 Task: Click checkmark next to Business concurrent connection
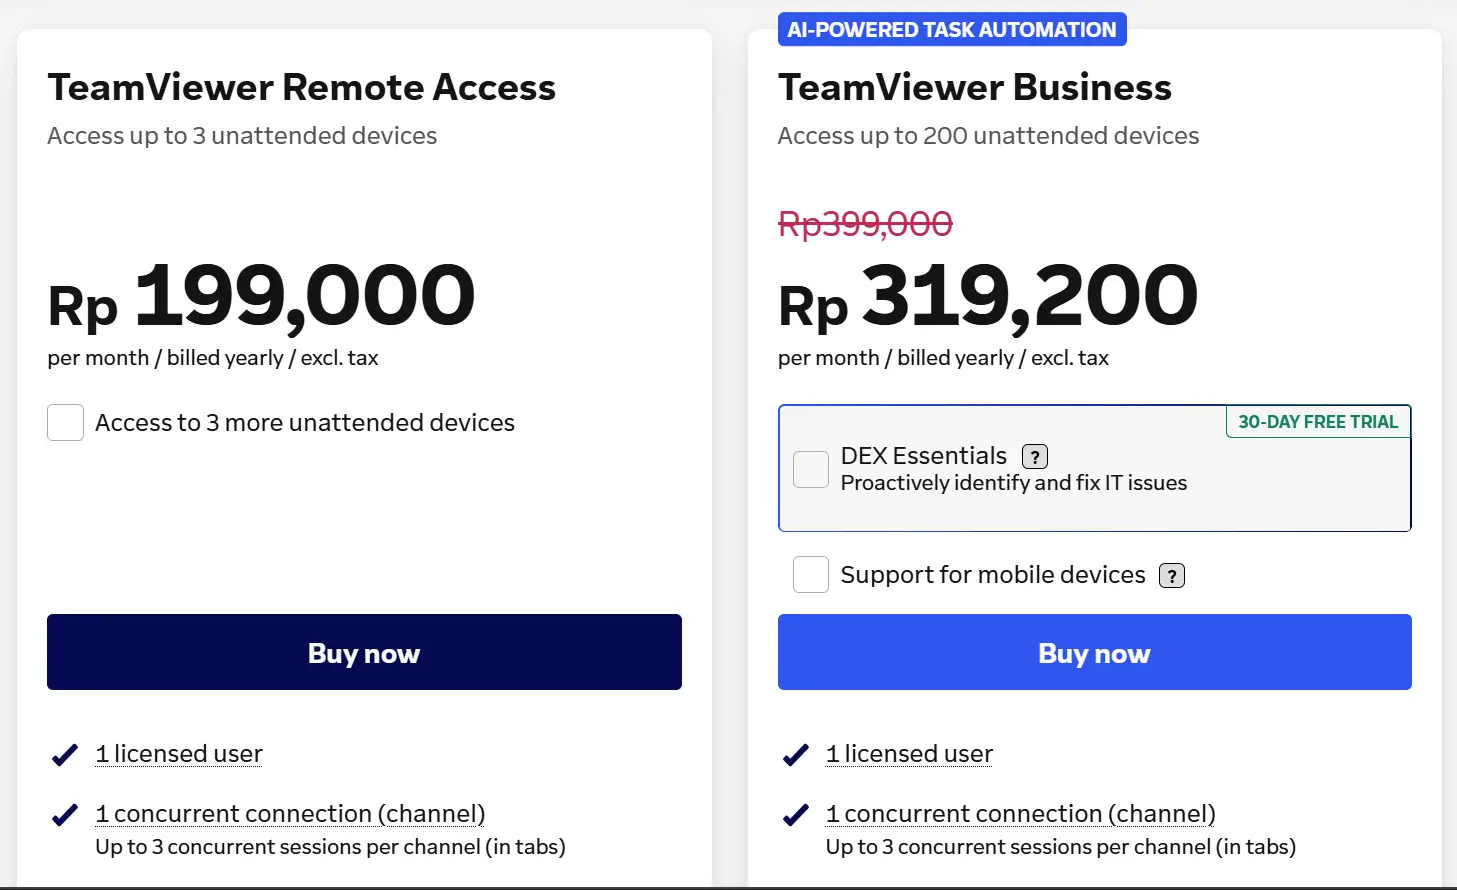point(796,816)
